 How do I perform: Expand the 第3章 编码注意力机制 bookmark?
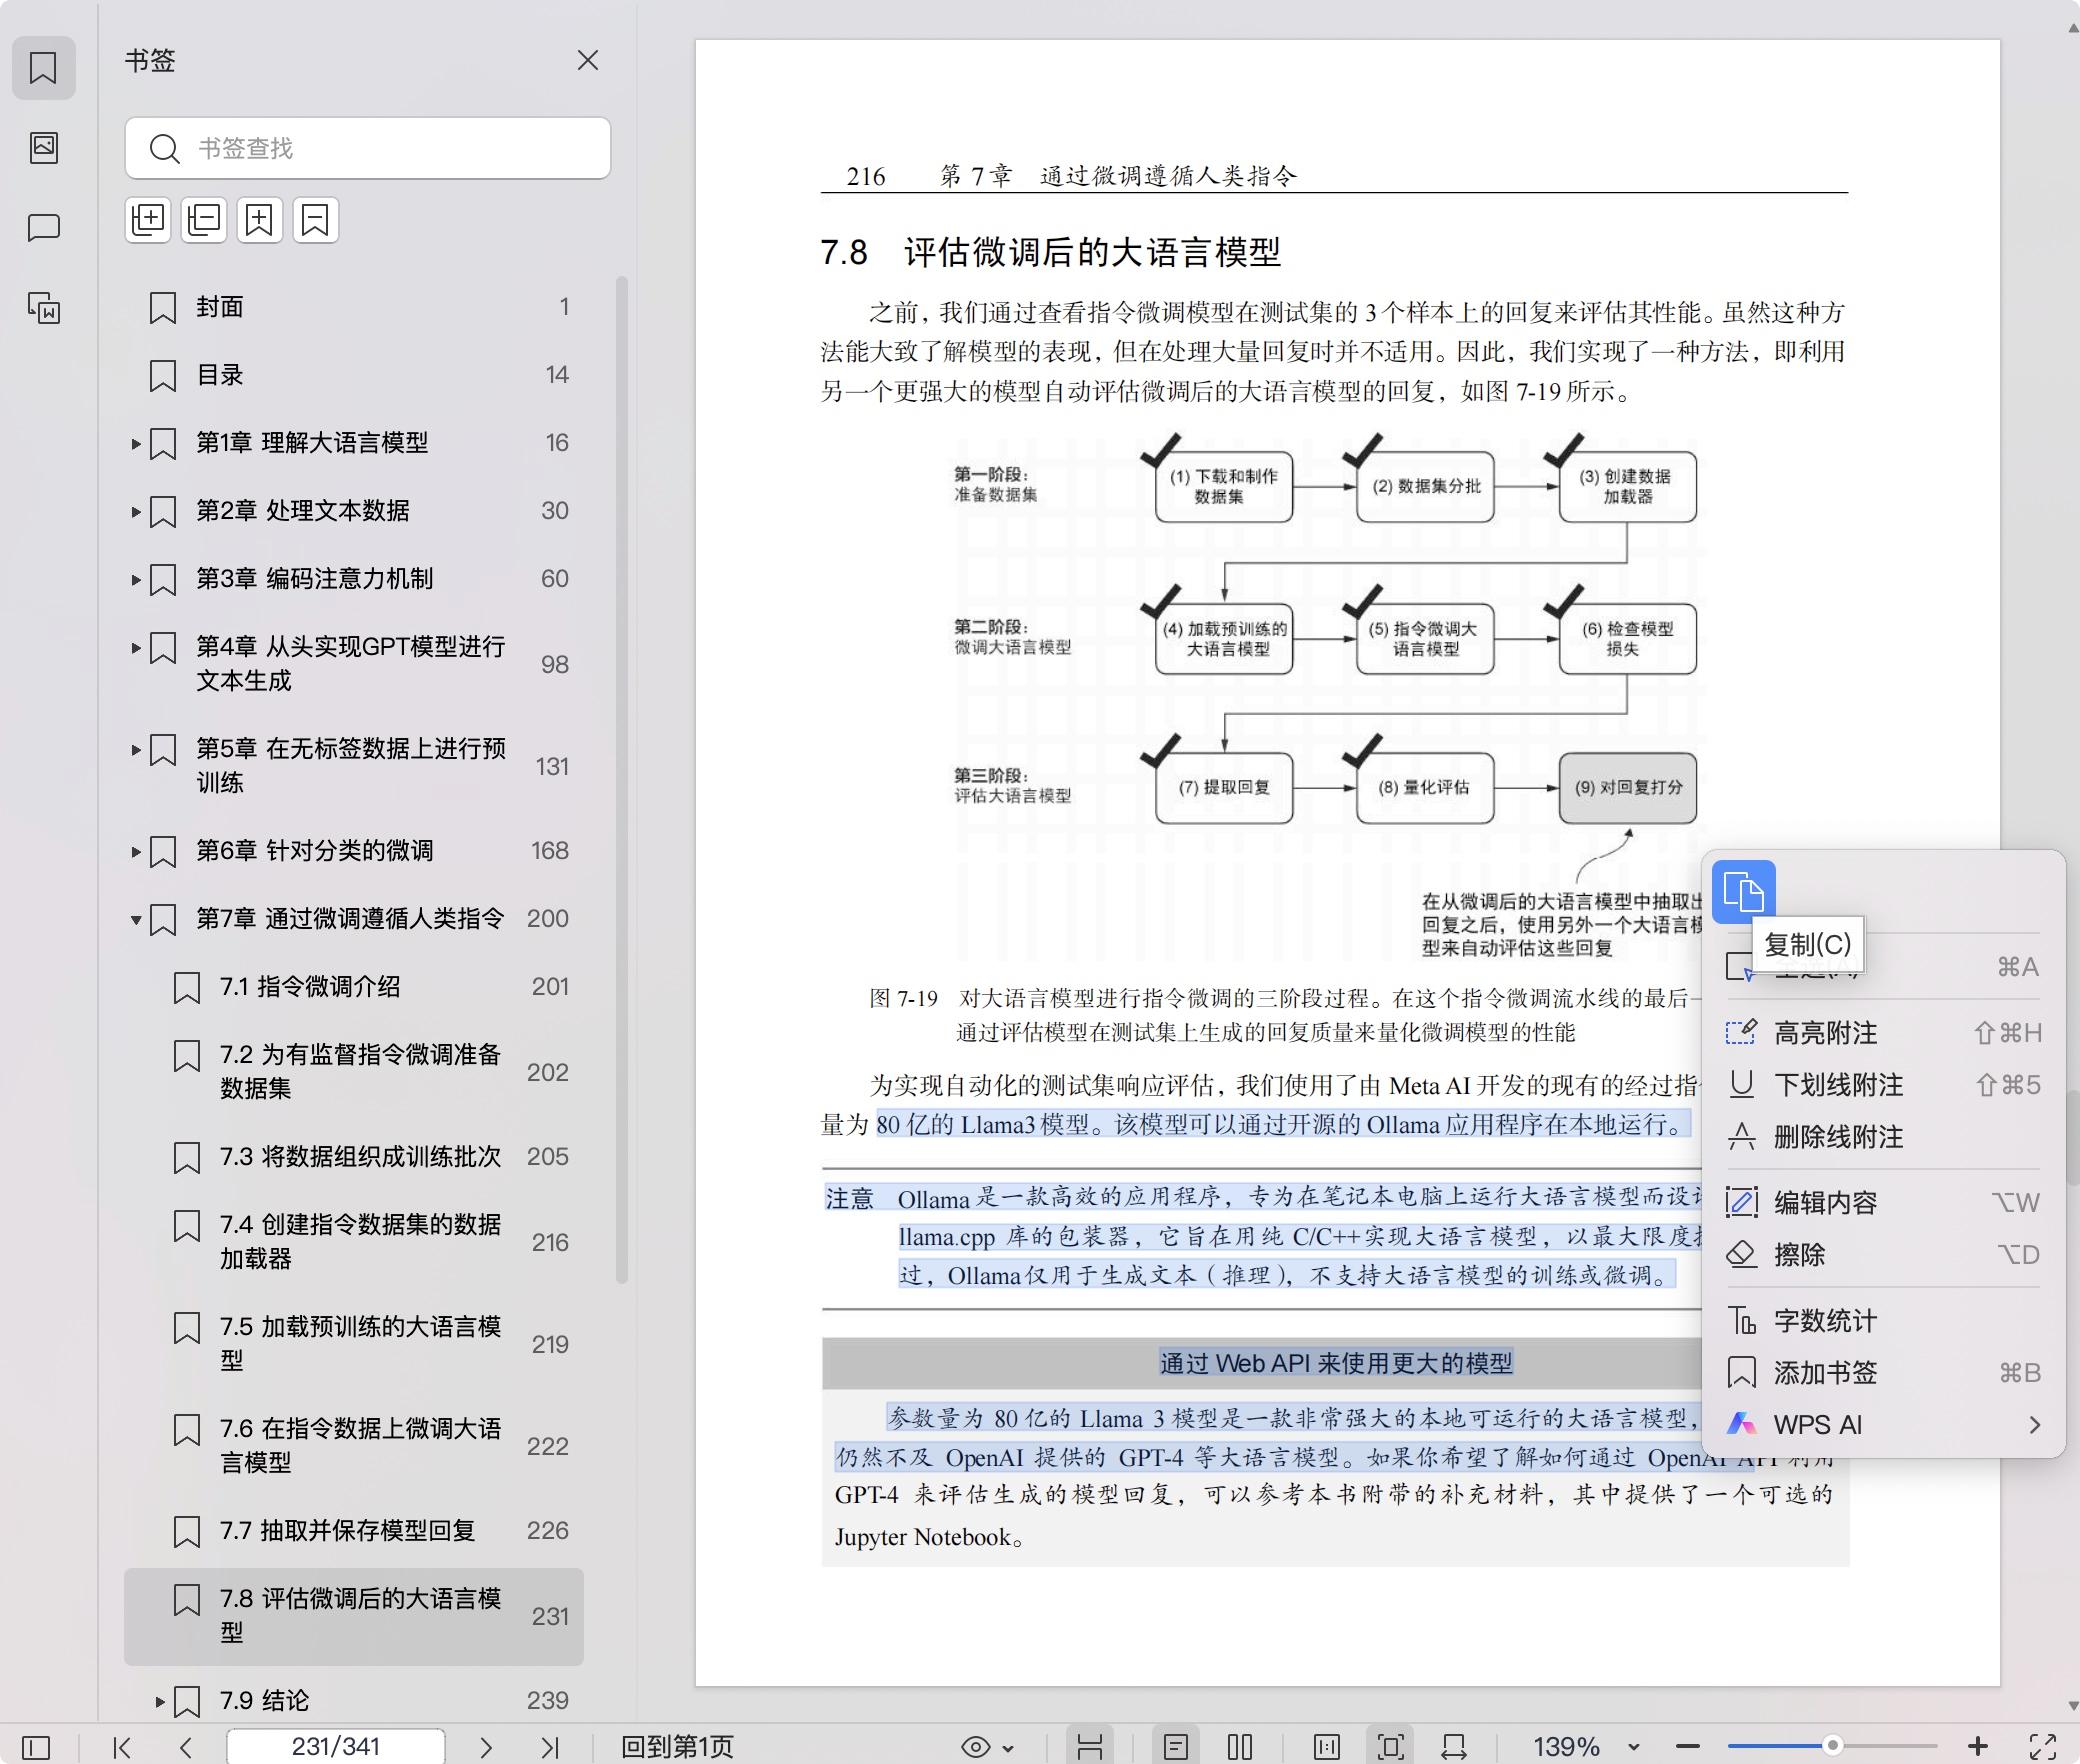click(136, 579)
